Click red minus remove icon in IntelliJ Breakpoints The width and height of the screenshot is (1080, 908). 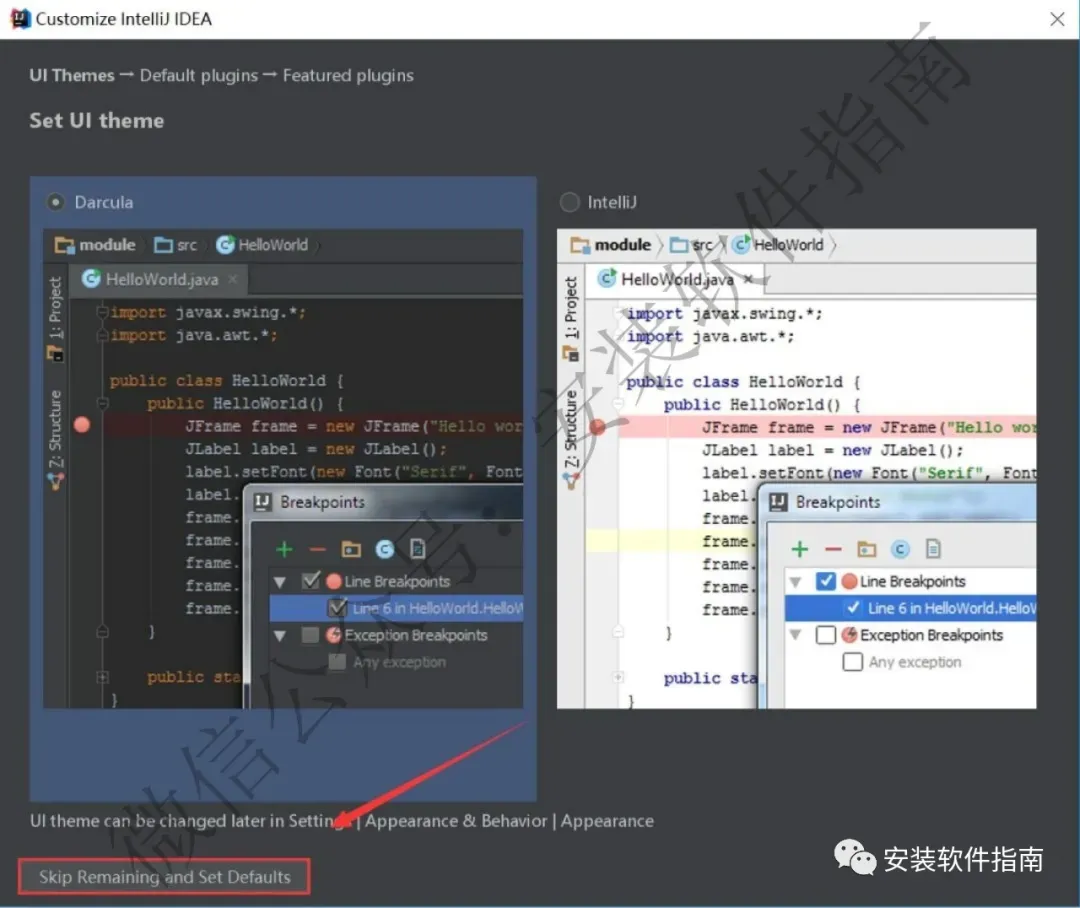pyautogui.click(x=833, y=549)
